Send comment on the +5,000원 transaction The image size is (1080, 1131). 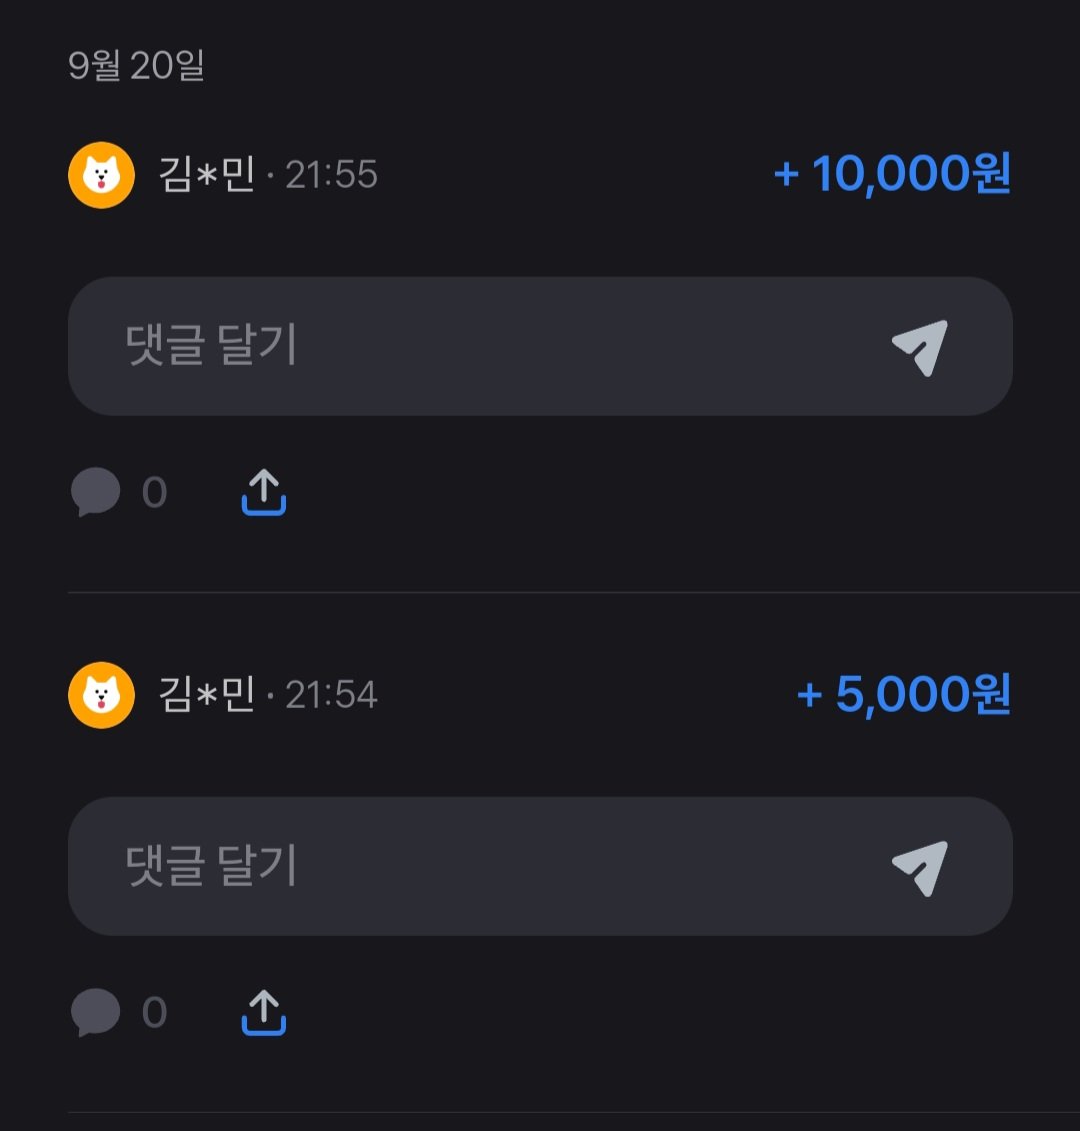tap(920, 868)
